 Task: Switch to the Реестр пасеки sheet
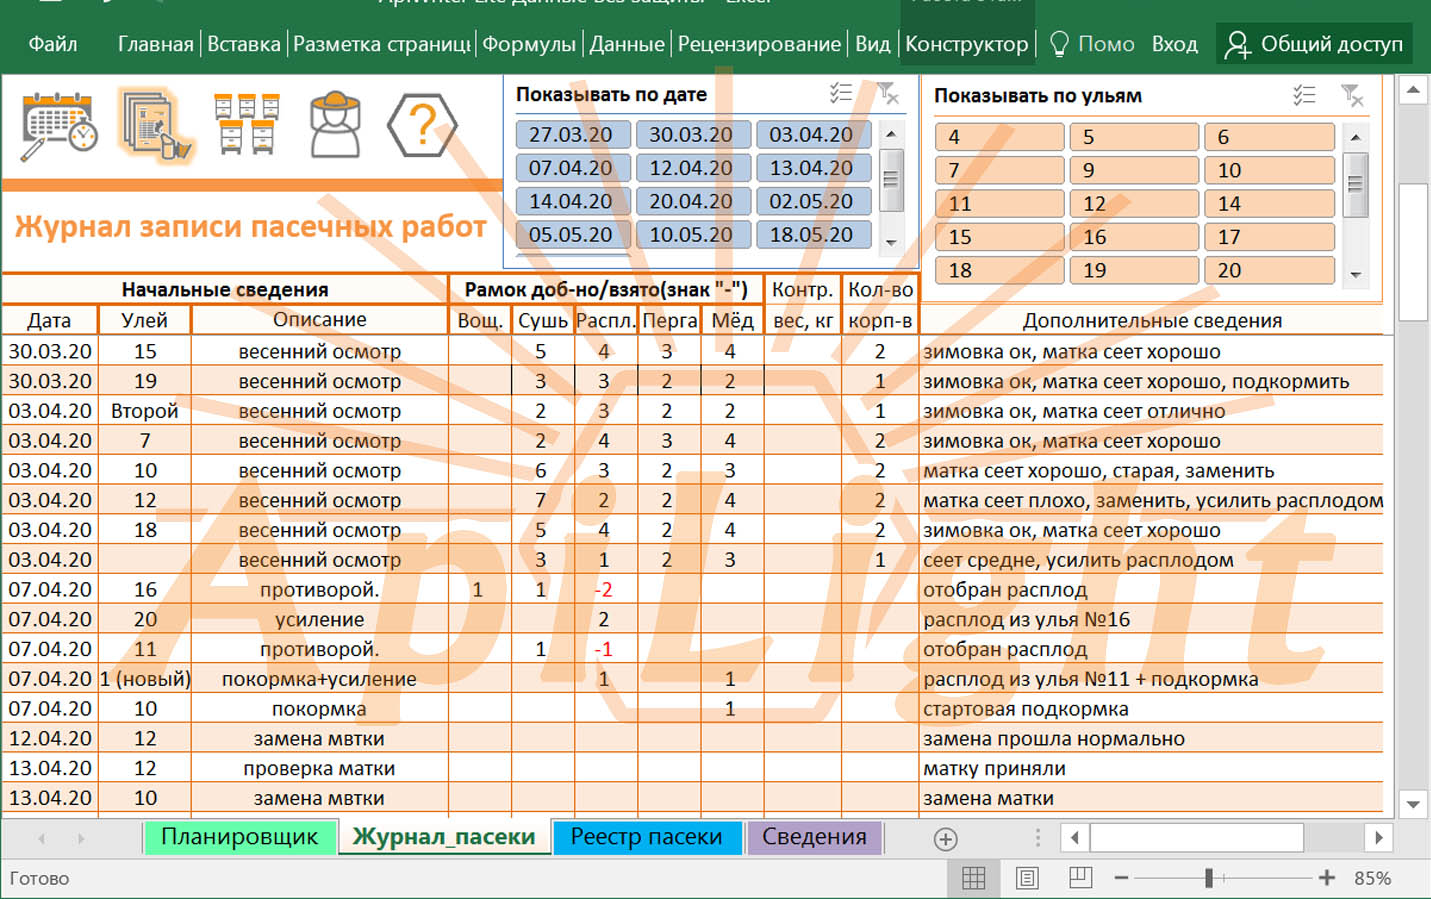[646, 837]
